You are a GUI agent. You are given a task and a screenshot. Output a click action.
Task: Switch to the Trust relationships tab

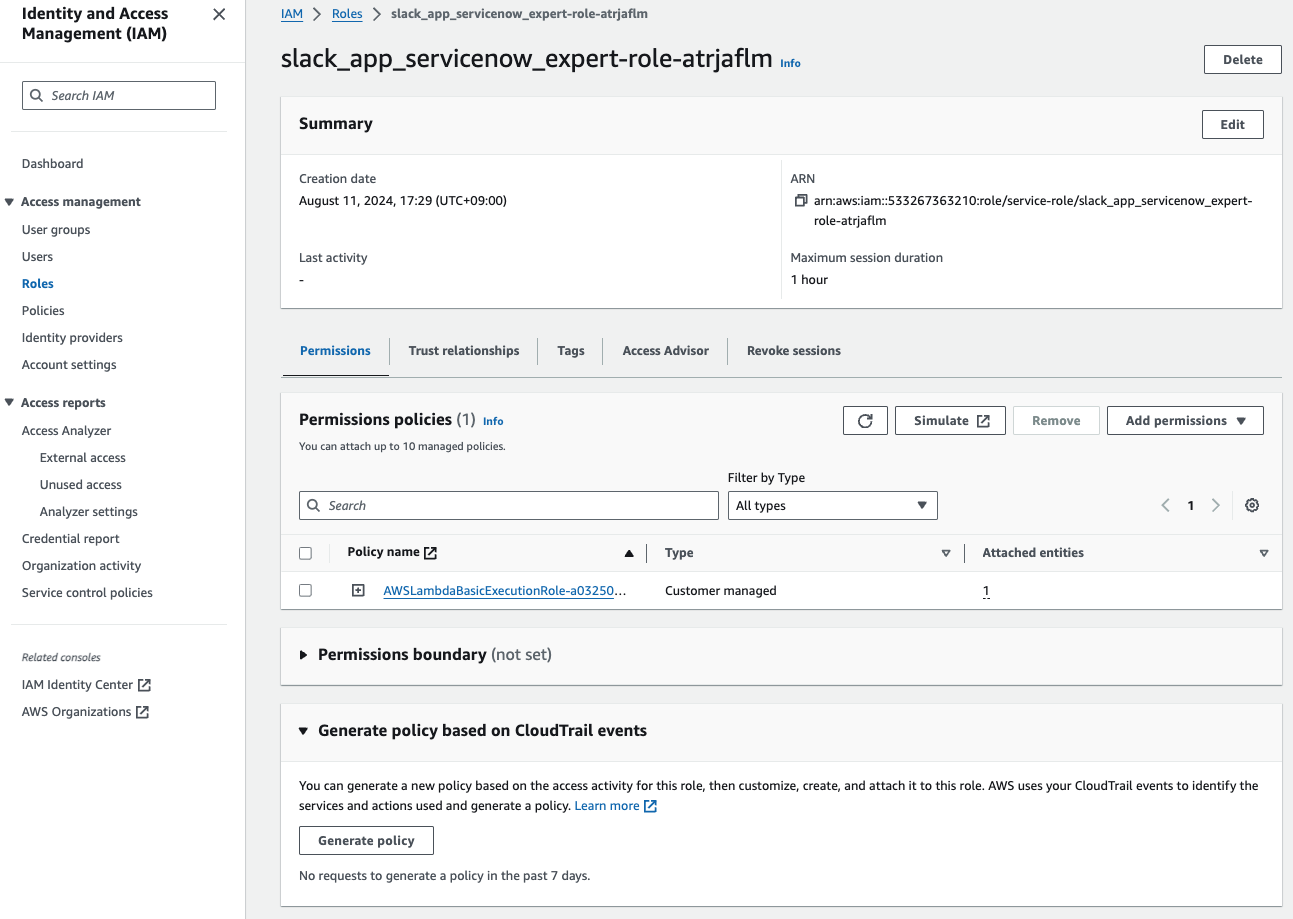464,351
